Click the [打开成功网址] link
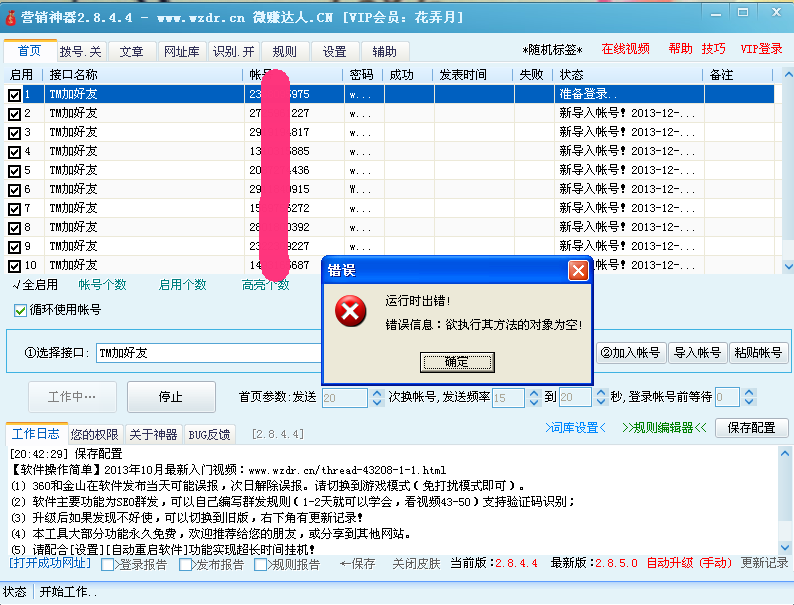This screenshot has width=794, height=605. pyautogui.click(x=50, y=563)
